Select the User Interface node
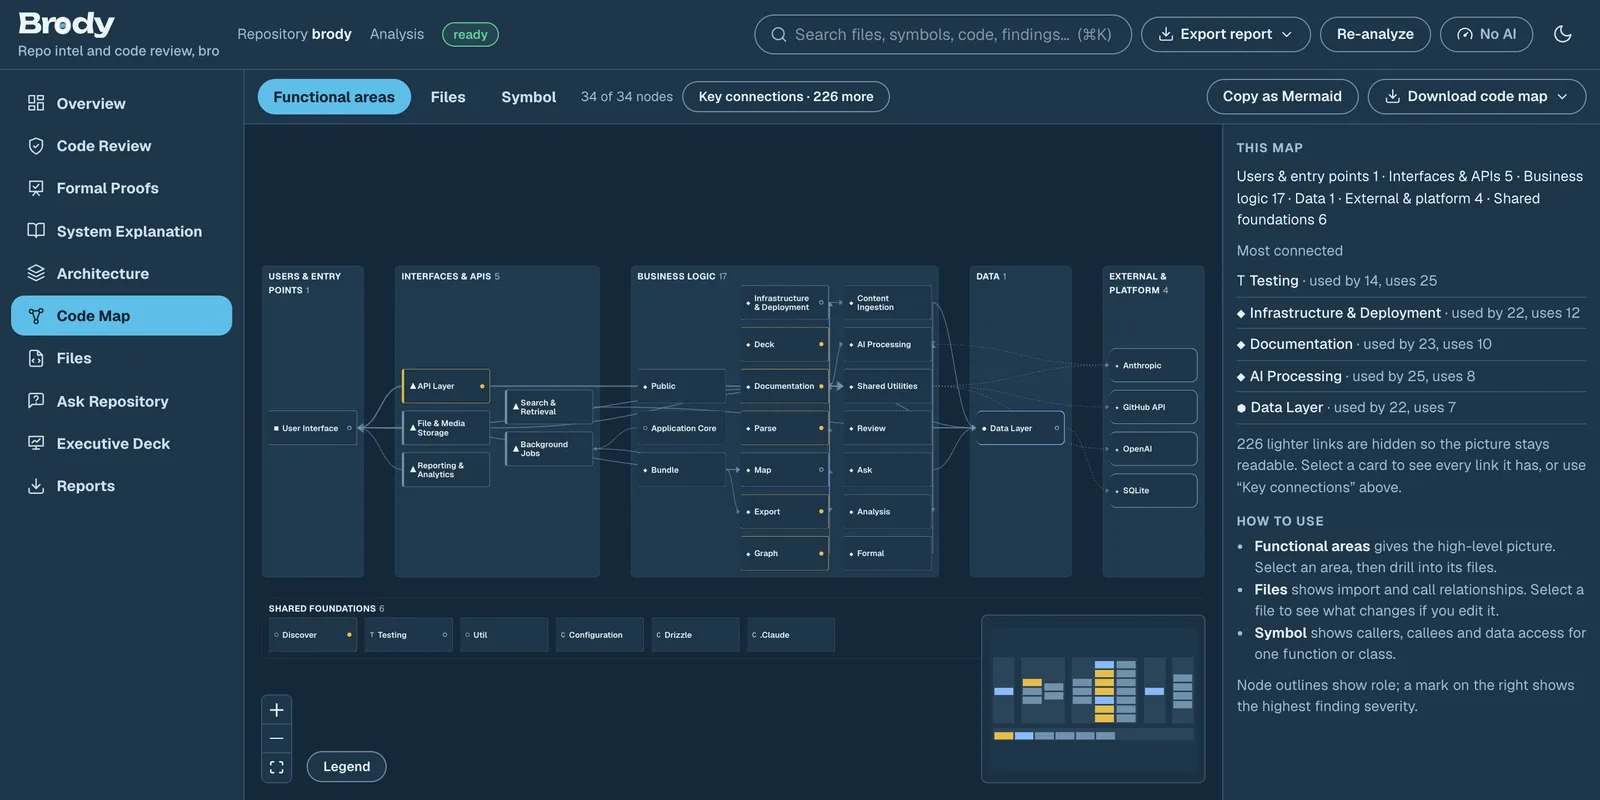 tap(312, 428)
